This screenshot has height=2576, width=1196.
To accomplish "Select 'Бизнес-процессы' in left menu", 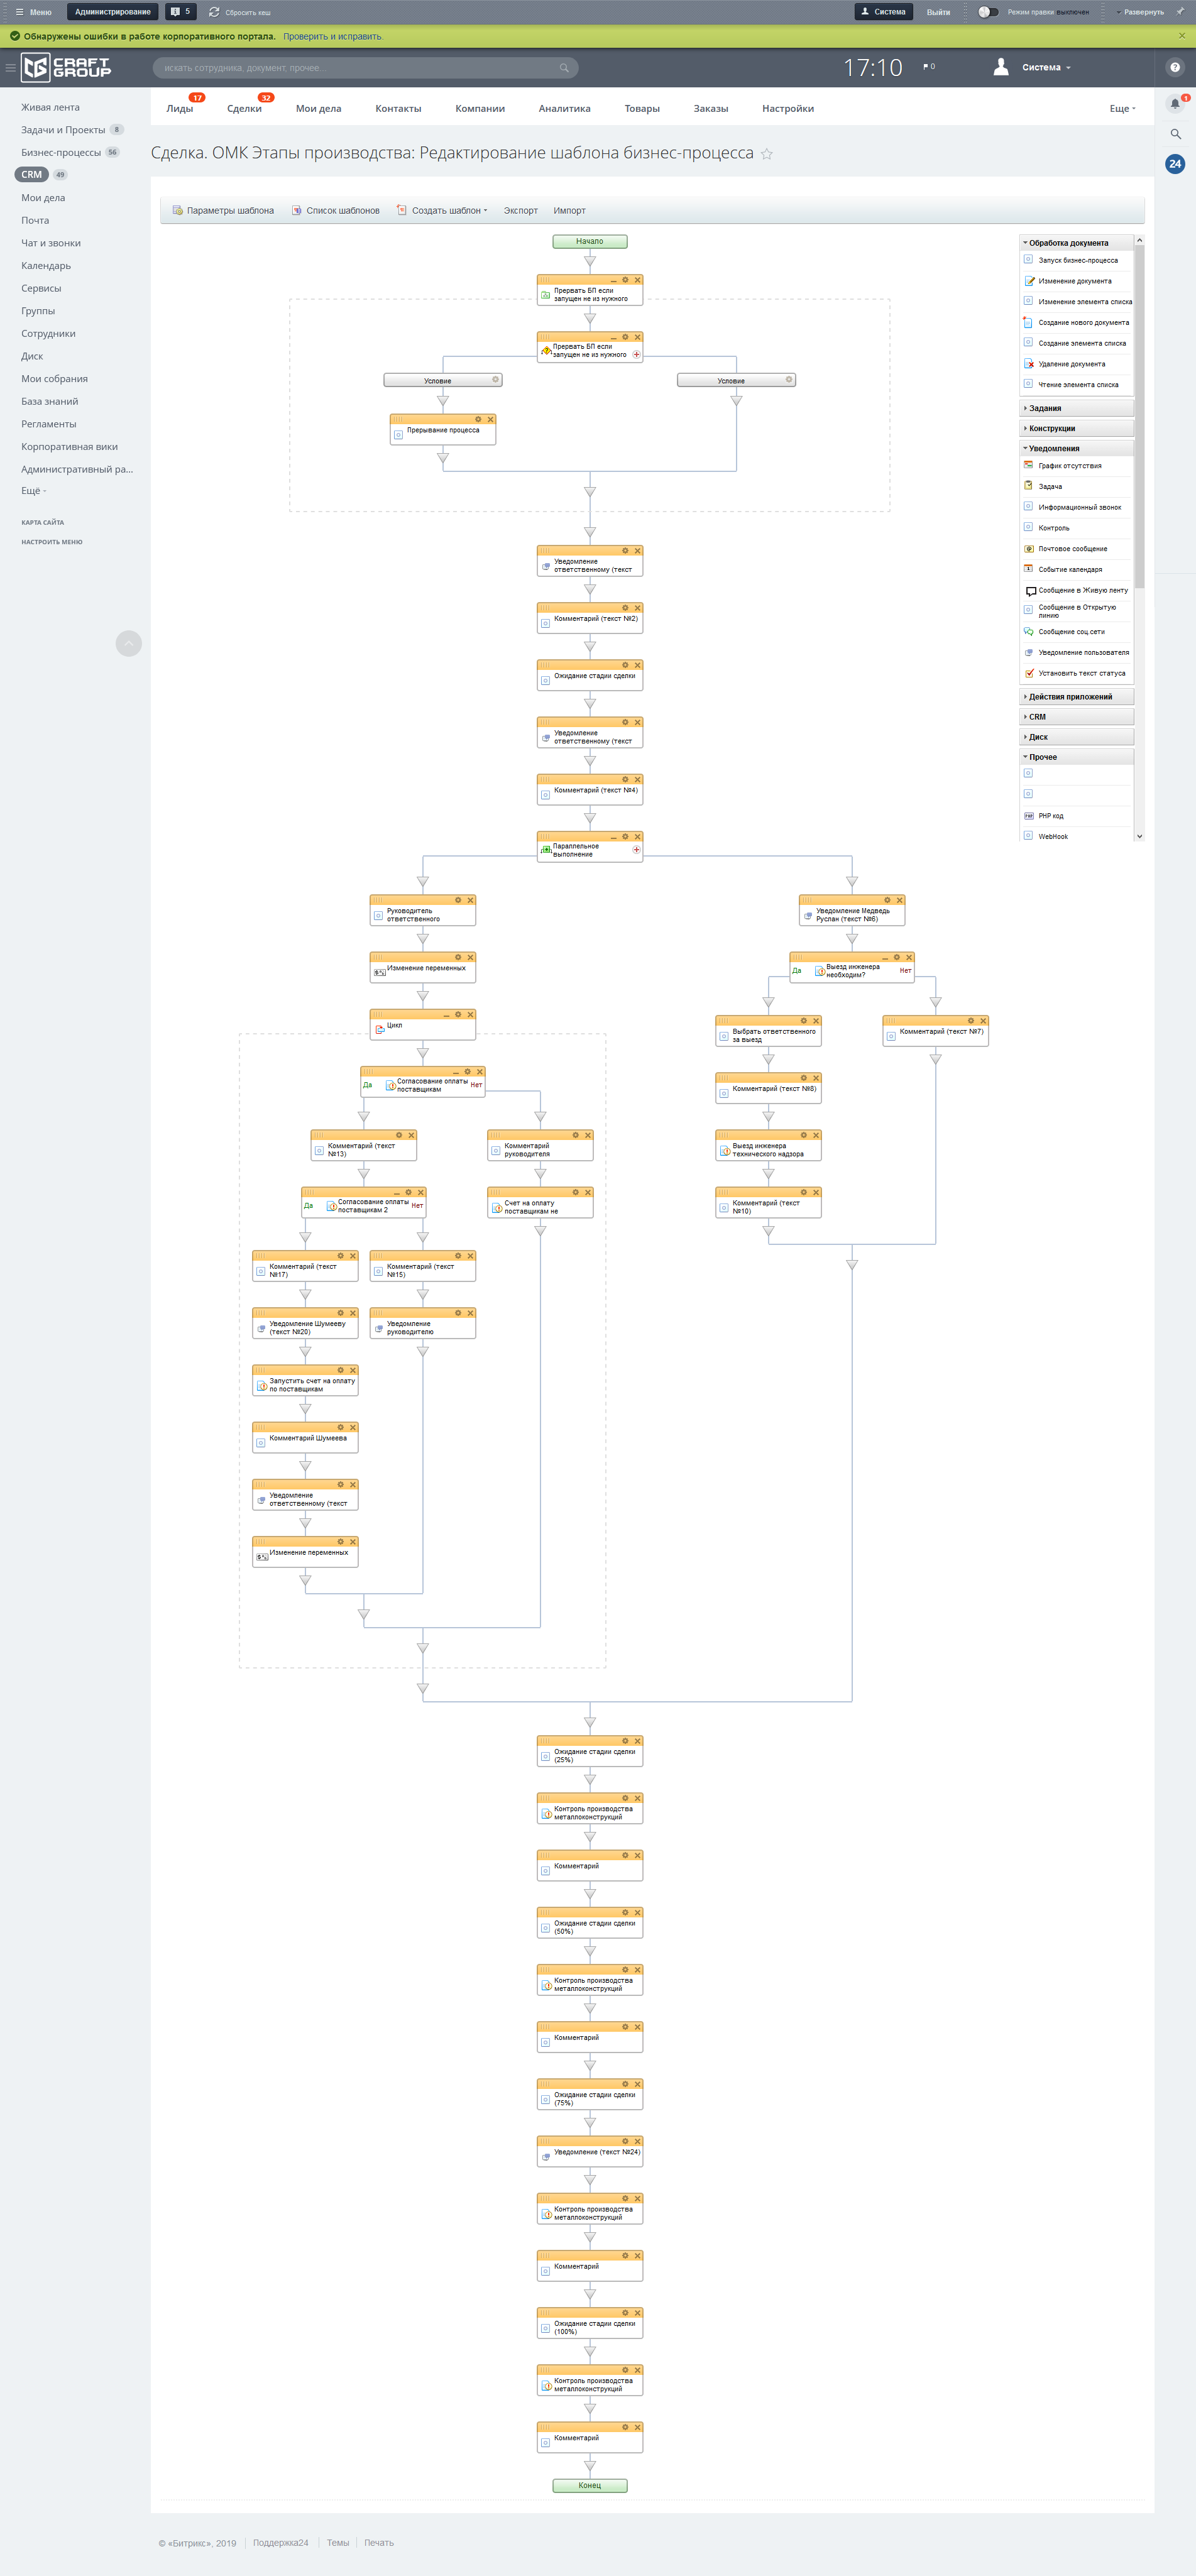I will coord(61,153).
